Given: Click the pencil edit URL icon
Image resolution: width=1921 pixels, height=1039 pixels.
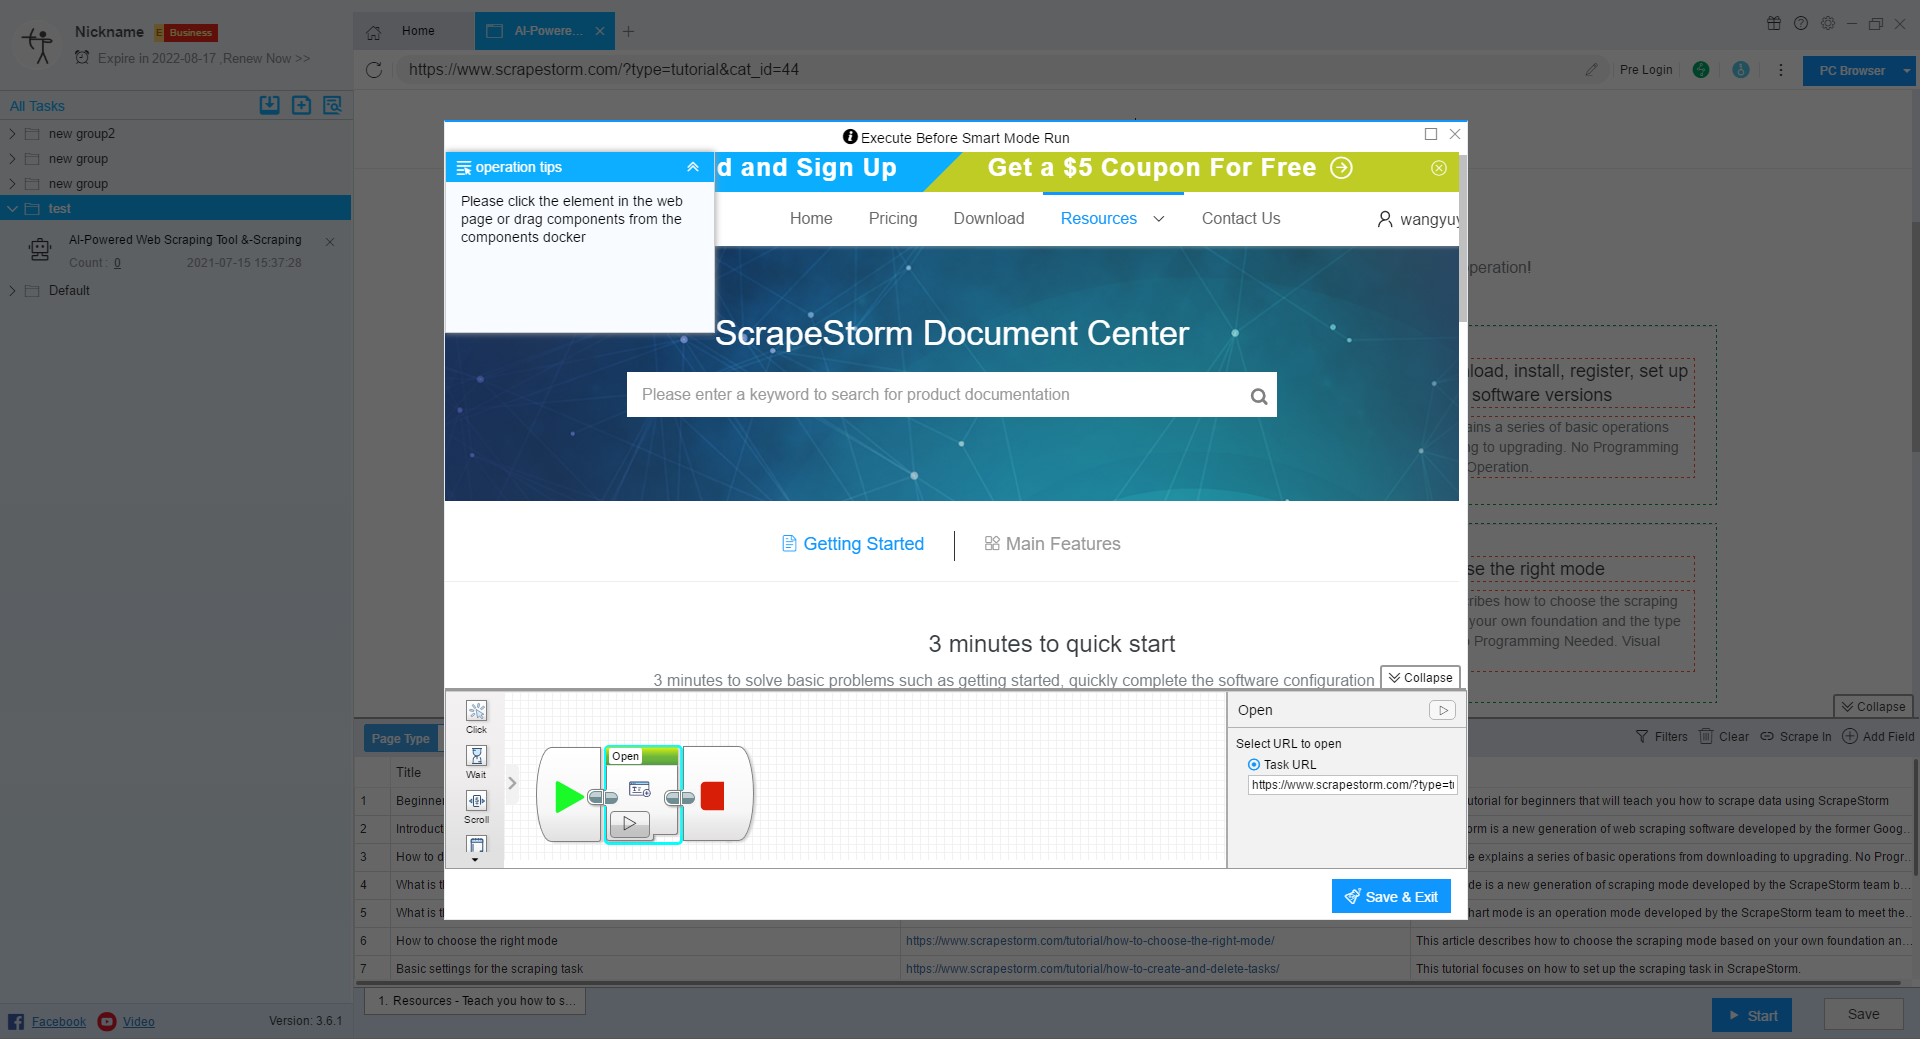Looking at the screenshot, I should click(1591, 70).
